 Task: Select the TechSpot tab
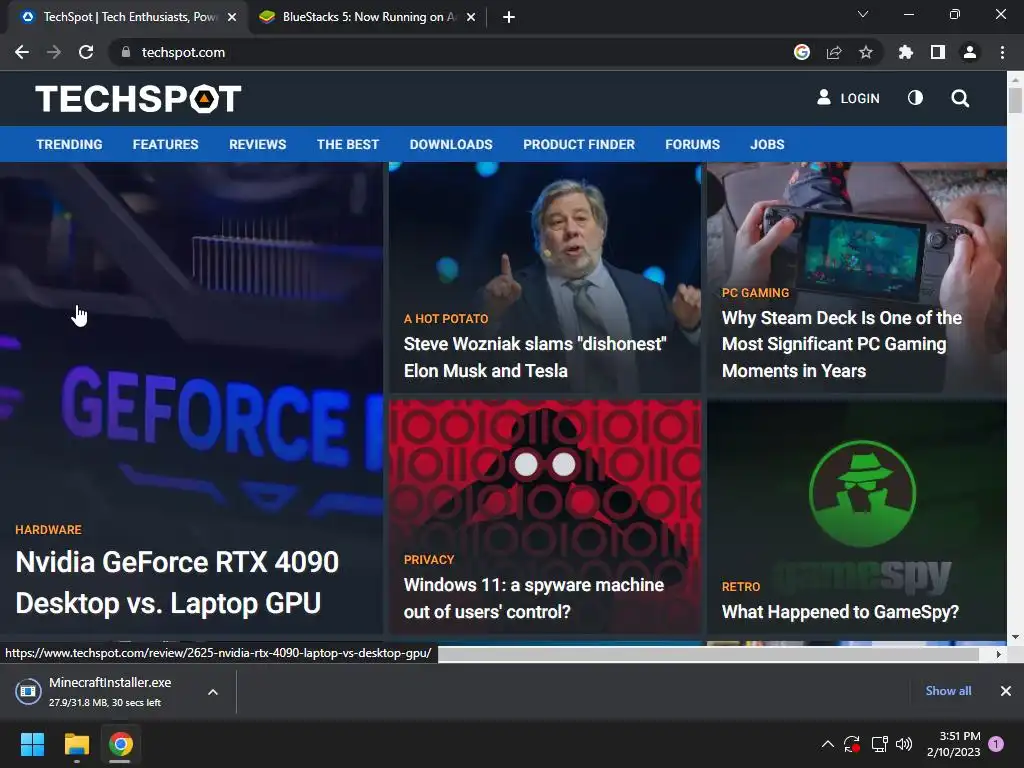pyautogui.click(x=129, y=17)
